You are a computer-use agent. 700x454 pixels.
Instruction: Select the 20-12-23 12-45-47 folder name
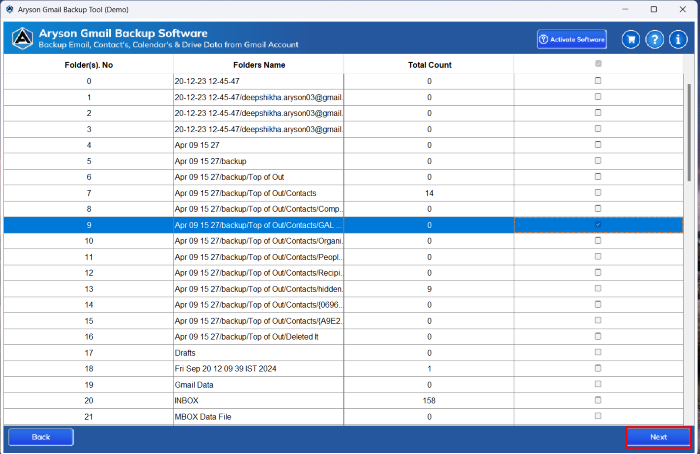(x=207, y=81)
